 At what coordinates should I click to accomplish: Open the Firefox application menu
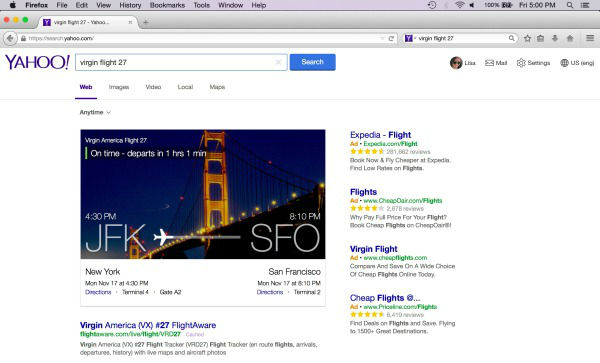pyautogui.click(x=36, y=5)
